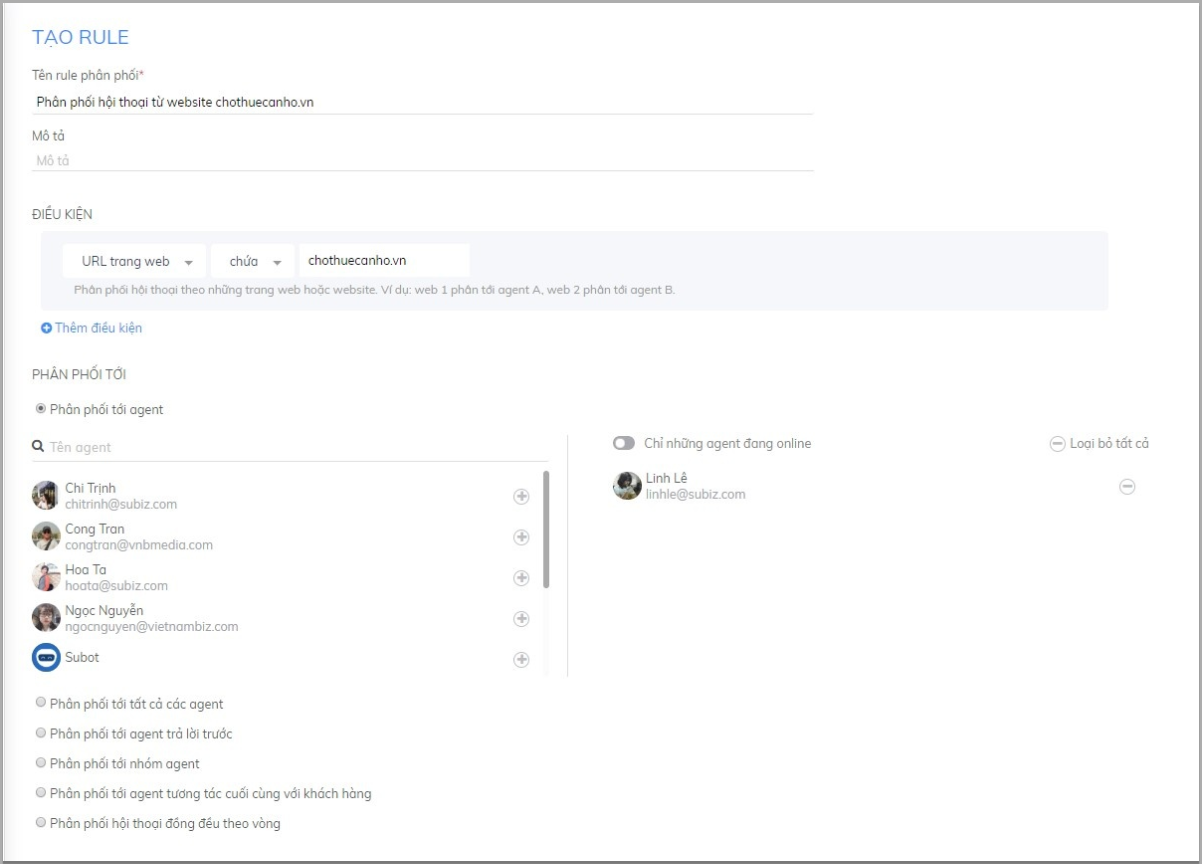The height and width of the screenshot is (864, 1202).
Task: Click the Subot robot avatar icon
Action: pos(46,658)
